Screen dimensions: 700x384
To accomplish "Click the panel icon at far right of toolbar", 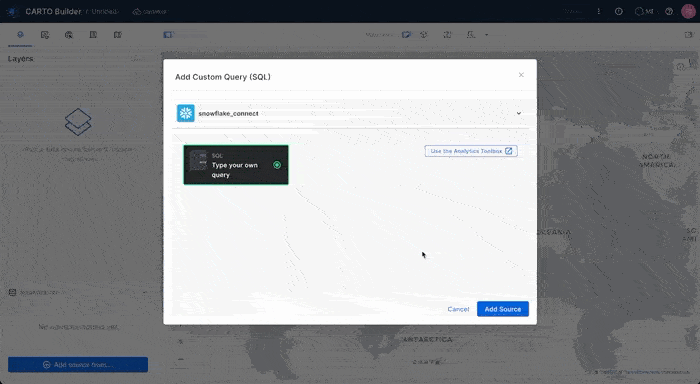I will point(688,35).
